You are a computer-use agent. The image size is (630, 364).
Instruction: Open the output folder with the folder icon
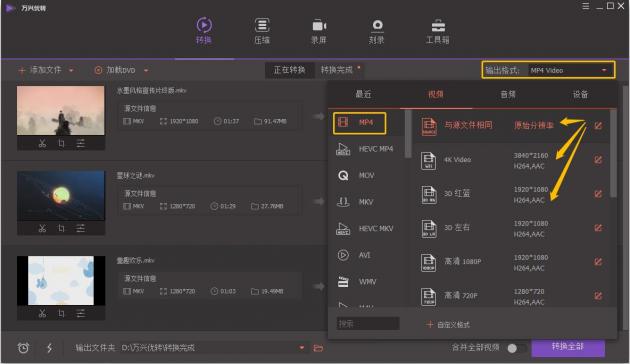(x=318, y=348)
